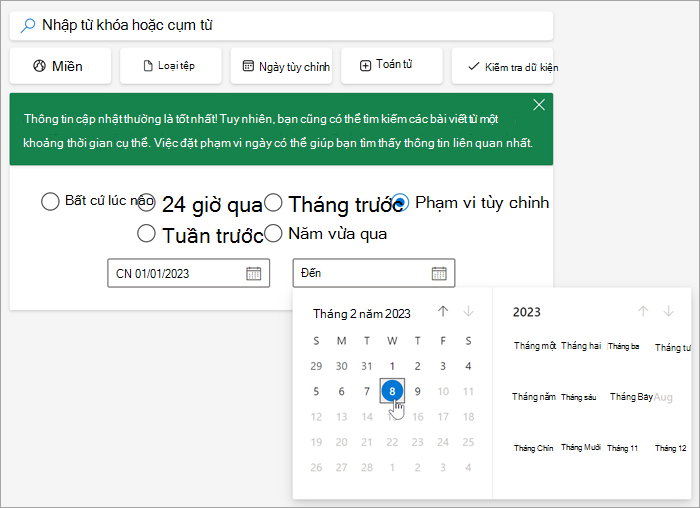This screenshot has width=700, height=508.
Task: Select day 7 in the calendar
Action: [x=367, y=391]
